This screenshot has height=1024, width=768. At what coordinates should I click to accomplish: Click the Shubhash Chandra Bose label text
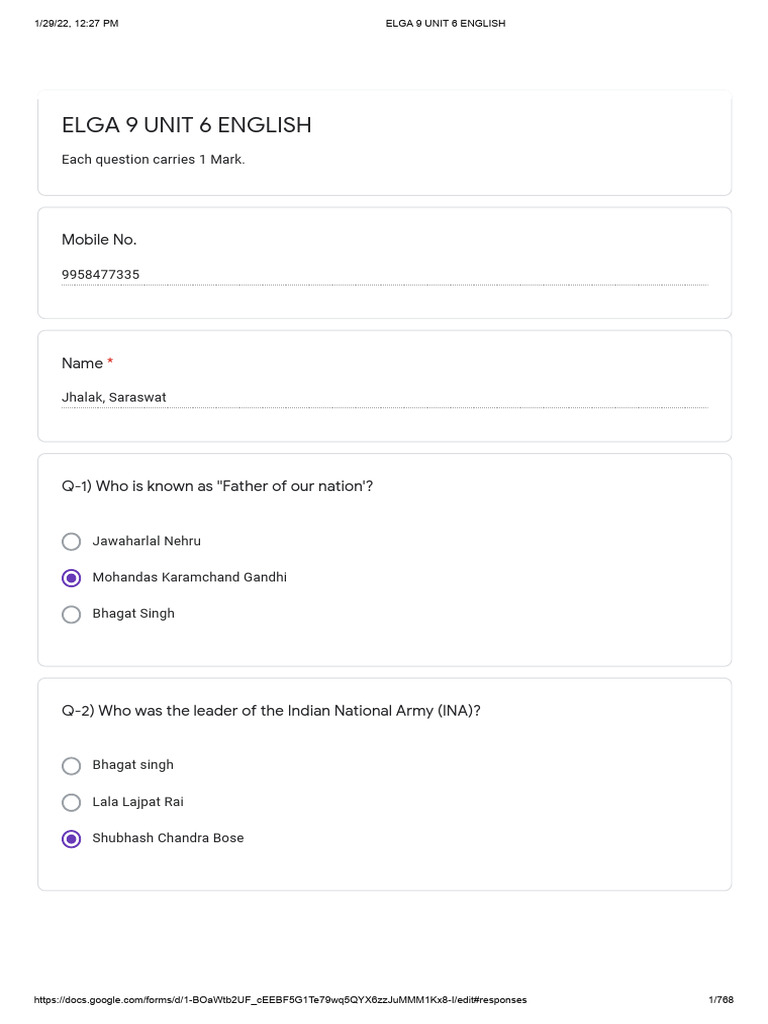click(x=168, y=838)
